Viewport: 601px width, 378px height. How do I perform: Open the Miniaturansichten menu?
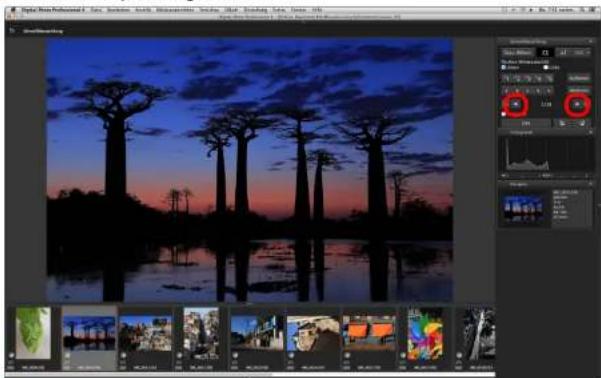175,10
